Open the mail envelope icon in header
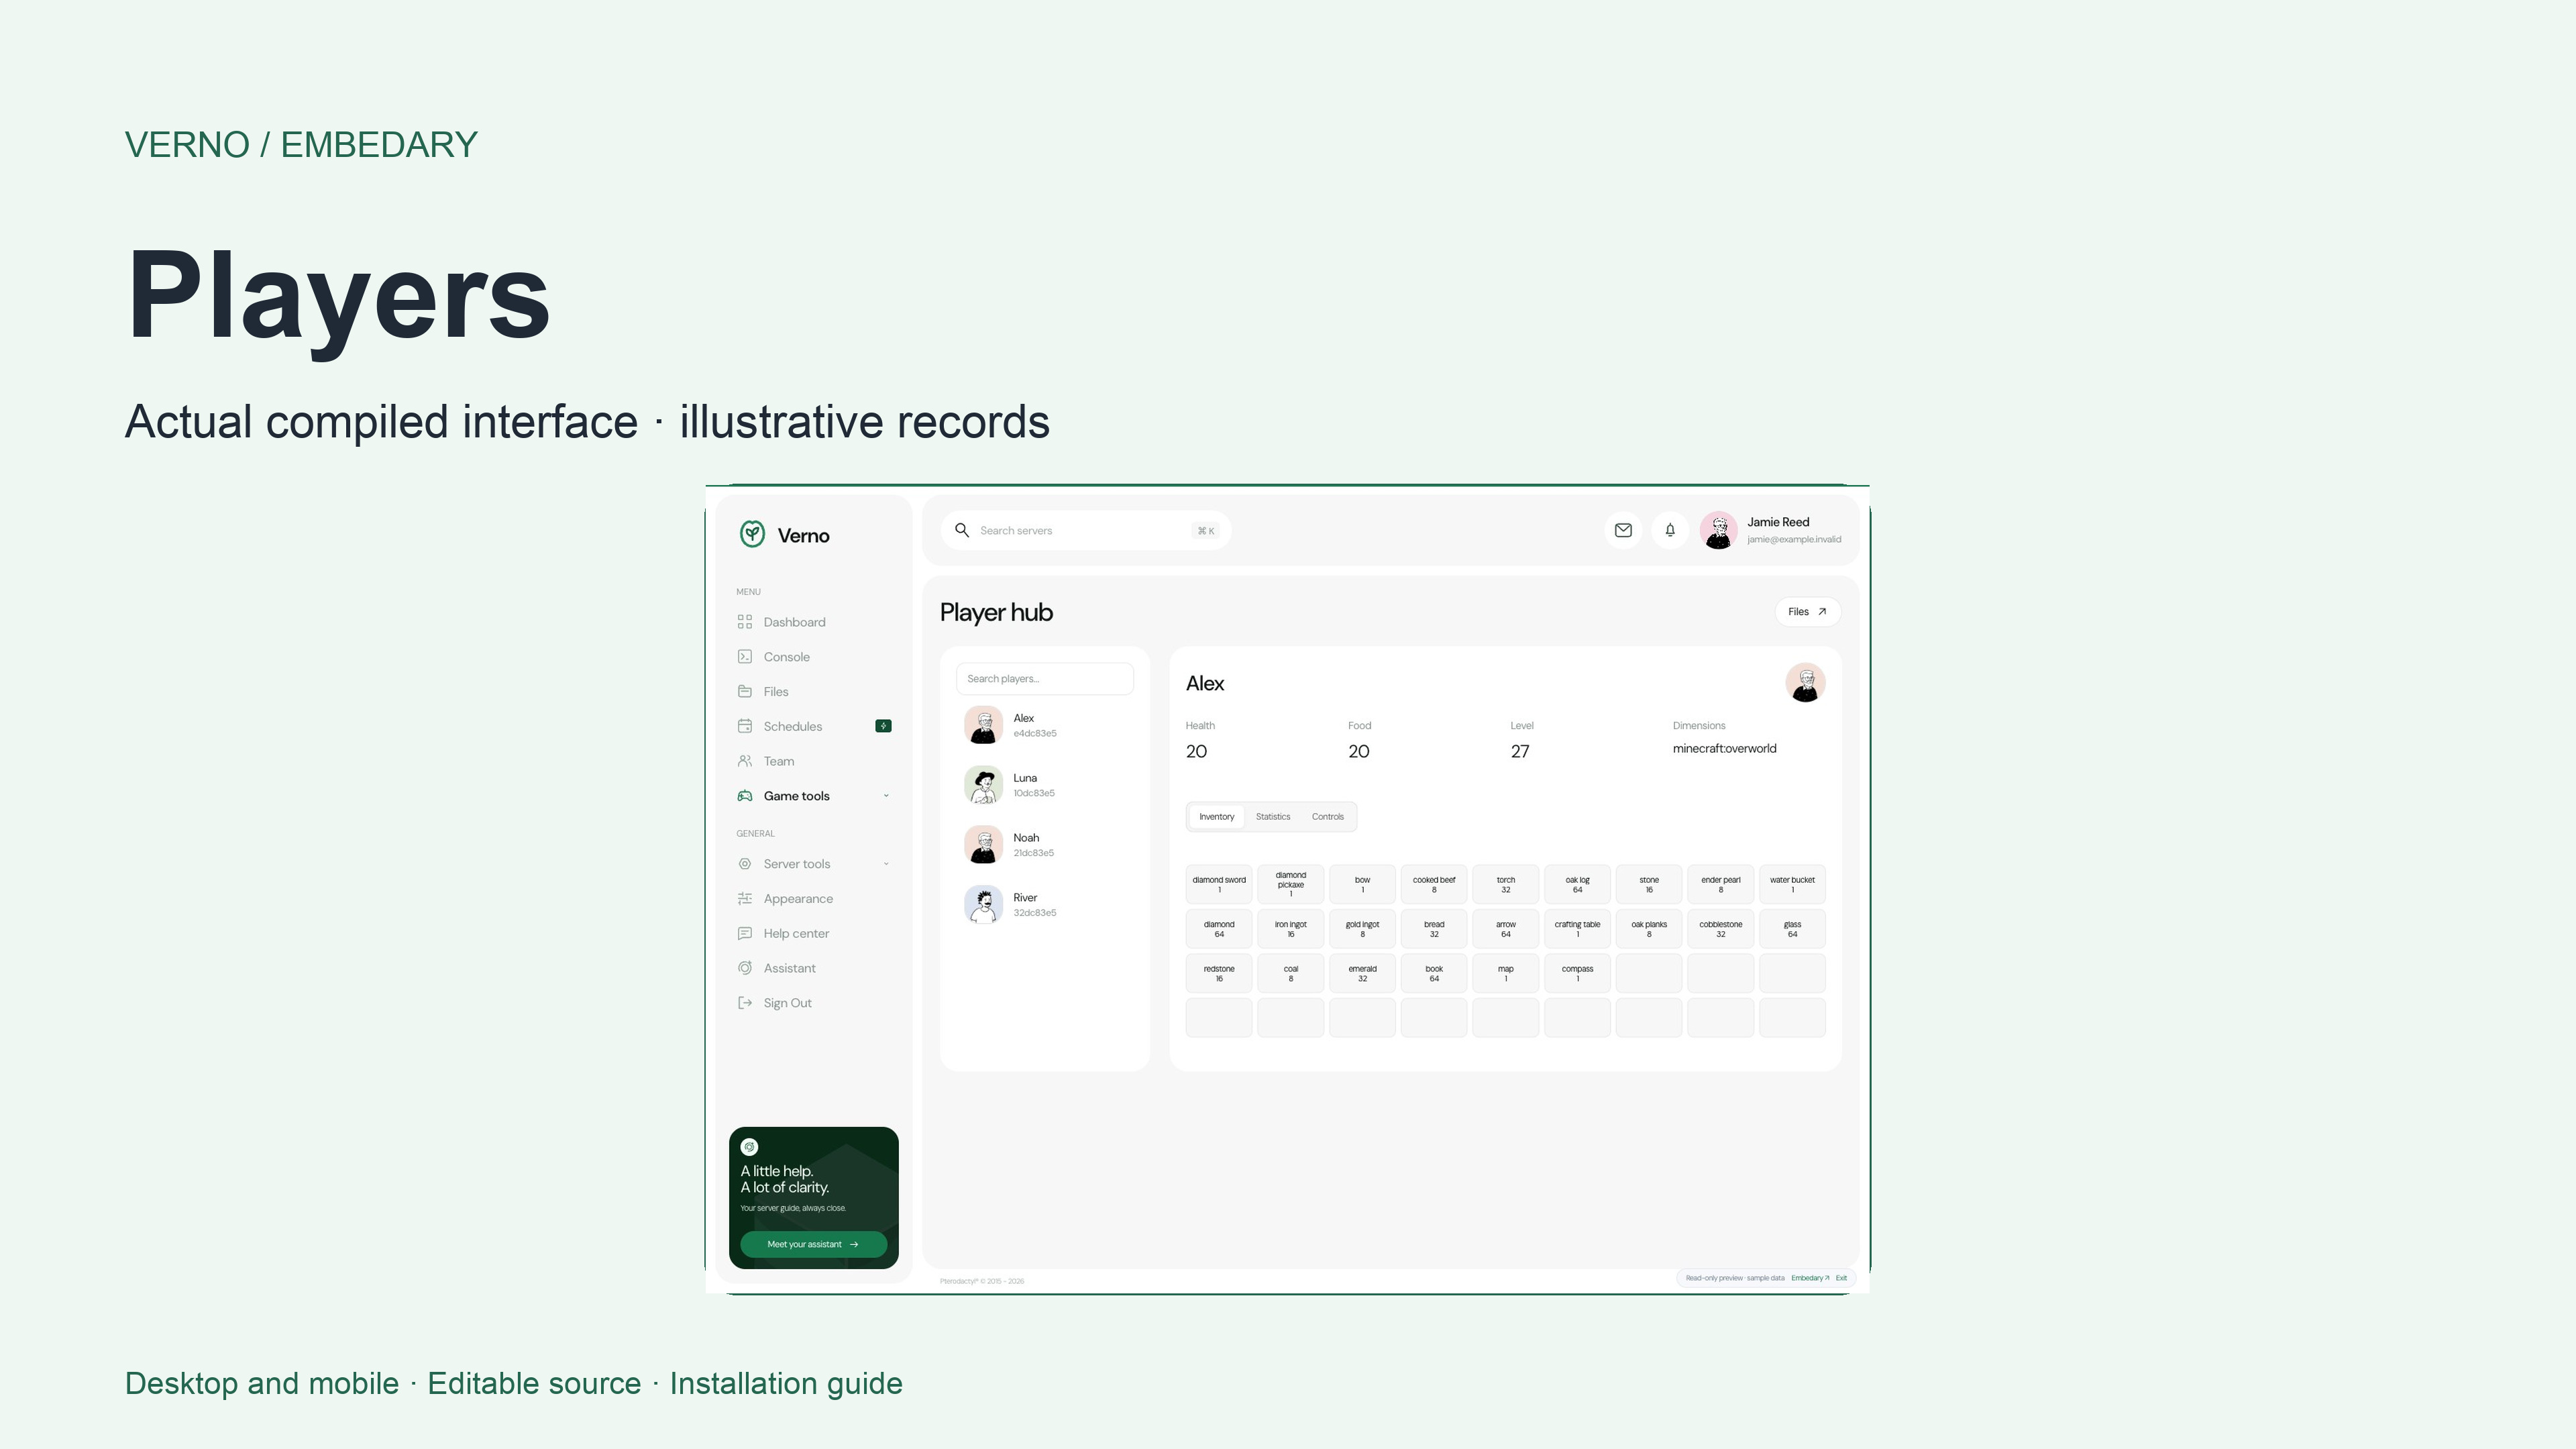 1623,530
